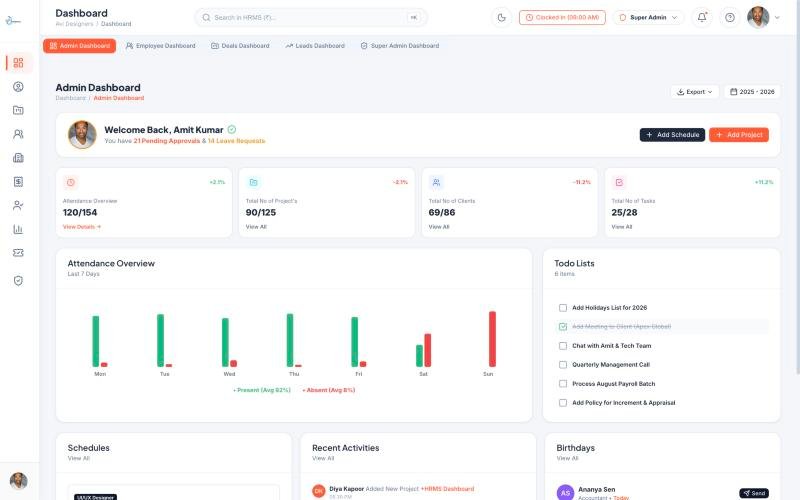This screenshot has width=800, height=500.
Task: Open the employees people sidebar icon
Action: pyautogui.click(x=18, y=134)
